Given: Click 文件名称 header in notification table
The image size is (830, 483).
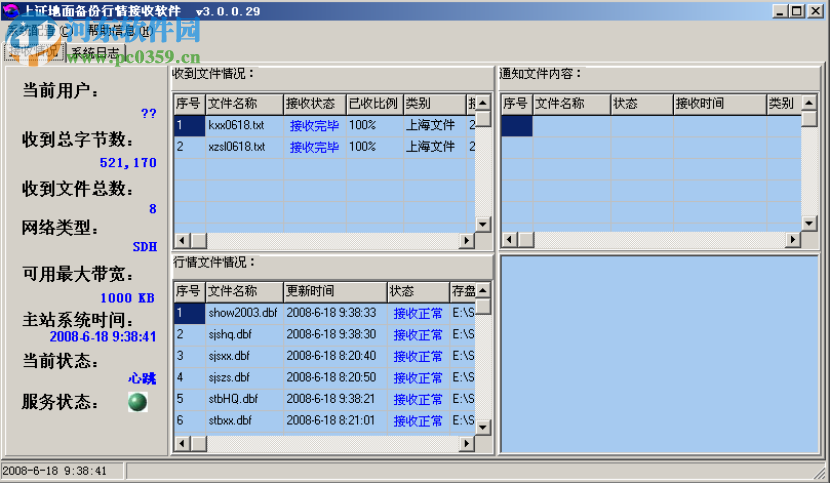Looking at the screenshot, I should (572, 103).
